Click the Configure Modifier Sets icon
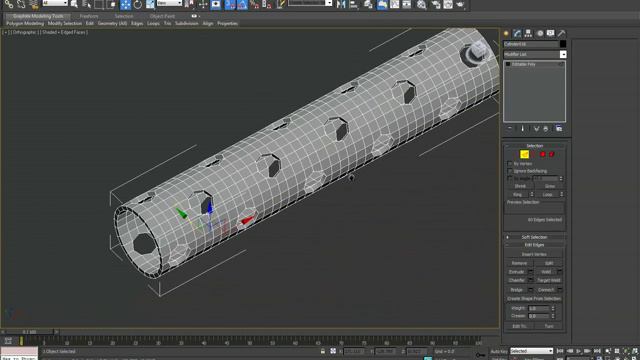Viewport: 640px width, 360px height. (559, 129)
